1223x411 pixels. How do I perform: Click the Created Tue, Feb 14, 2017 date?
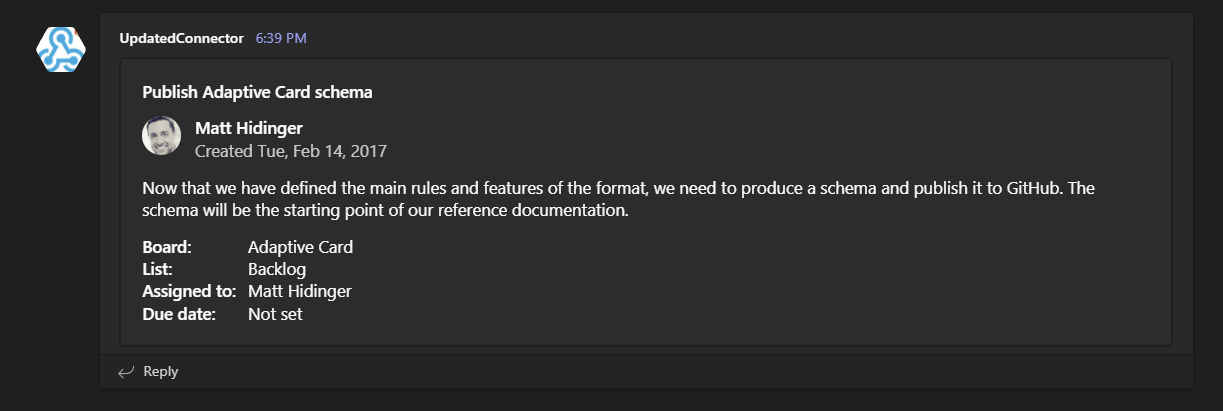(x=290, y=152)
